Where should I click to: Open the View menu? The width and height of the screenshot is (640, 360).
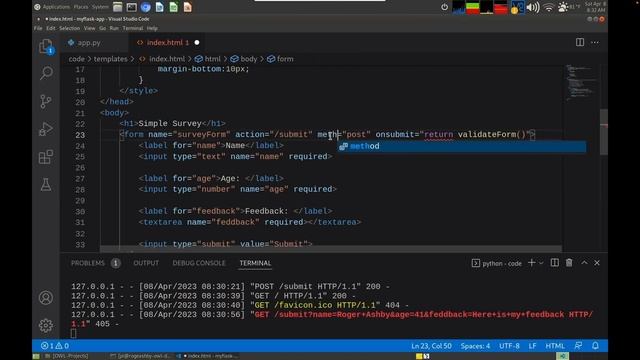(x=89, y=28)
